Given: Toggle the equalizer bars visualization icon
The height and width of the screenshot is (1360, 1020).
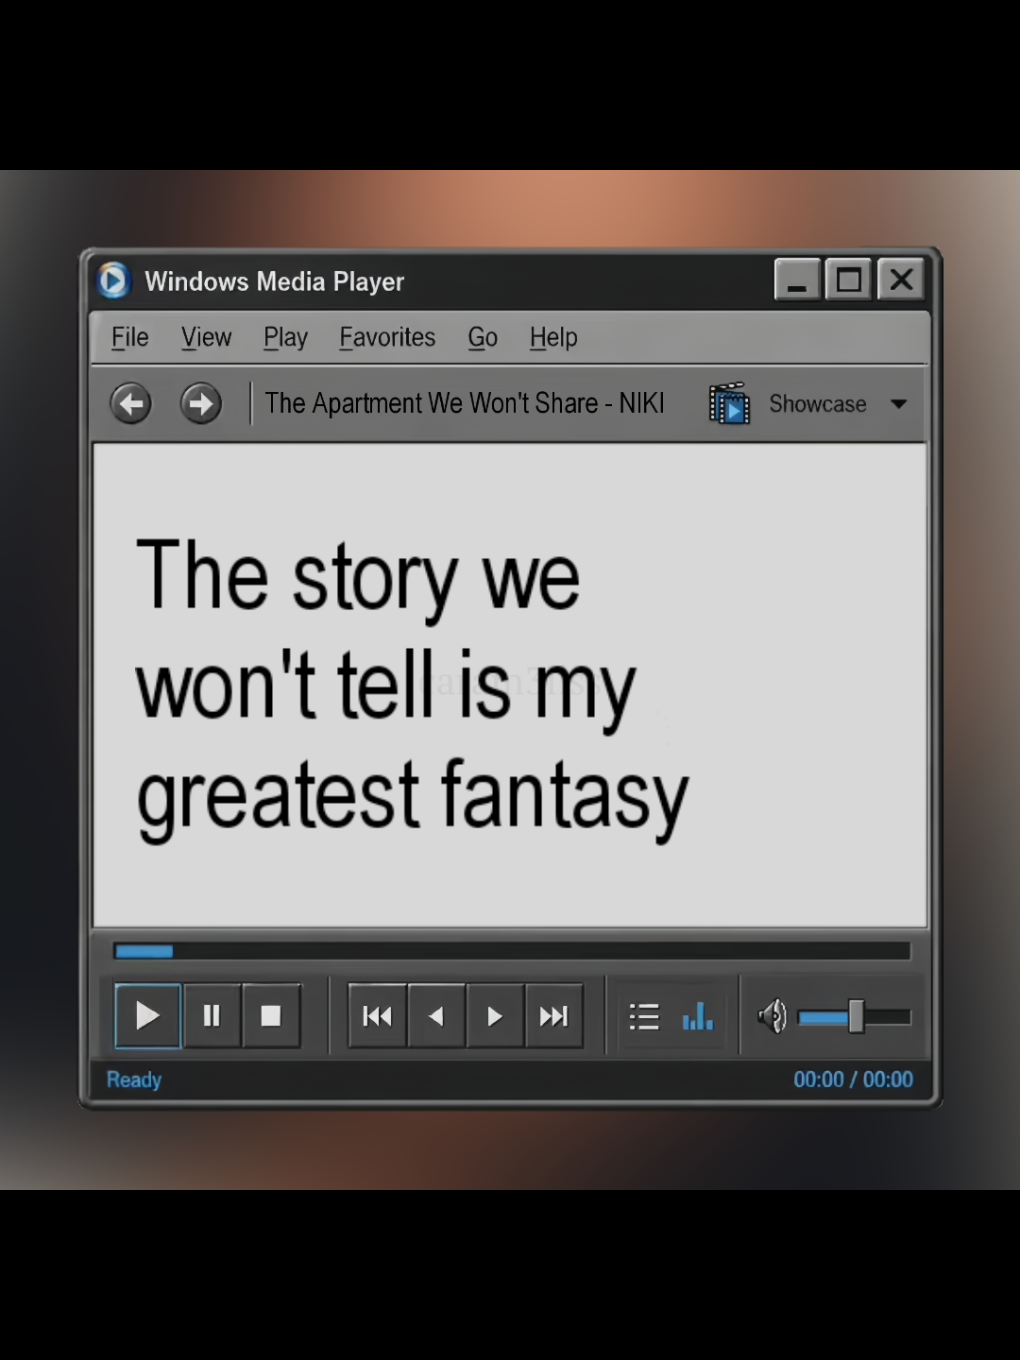Looking at the screenshot, I should tap(698, 1017).
